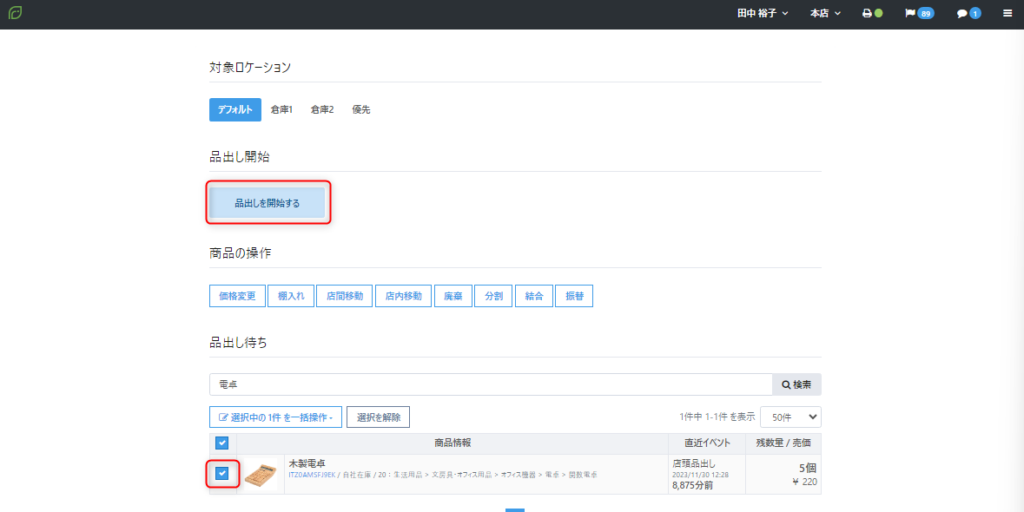The height and width of the screenshot is (512, 1024).
Task: Click the 木製電卓 product name
Action: 307,463
